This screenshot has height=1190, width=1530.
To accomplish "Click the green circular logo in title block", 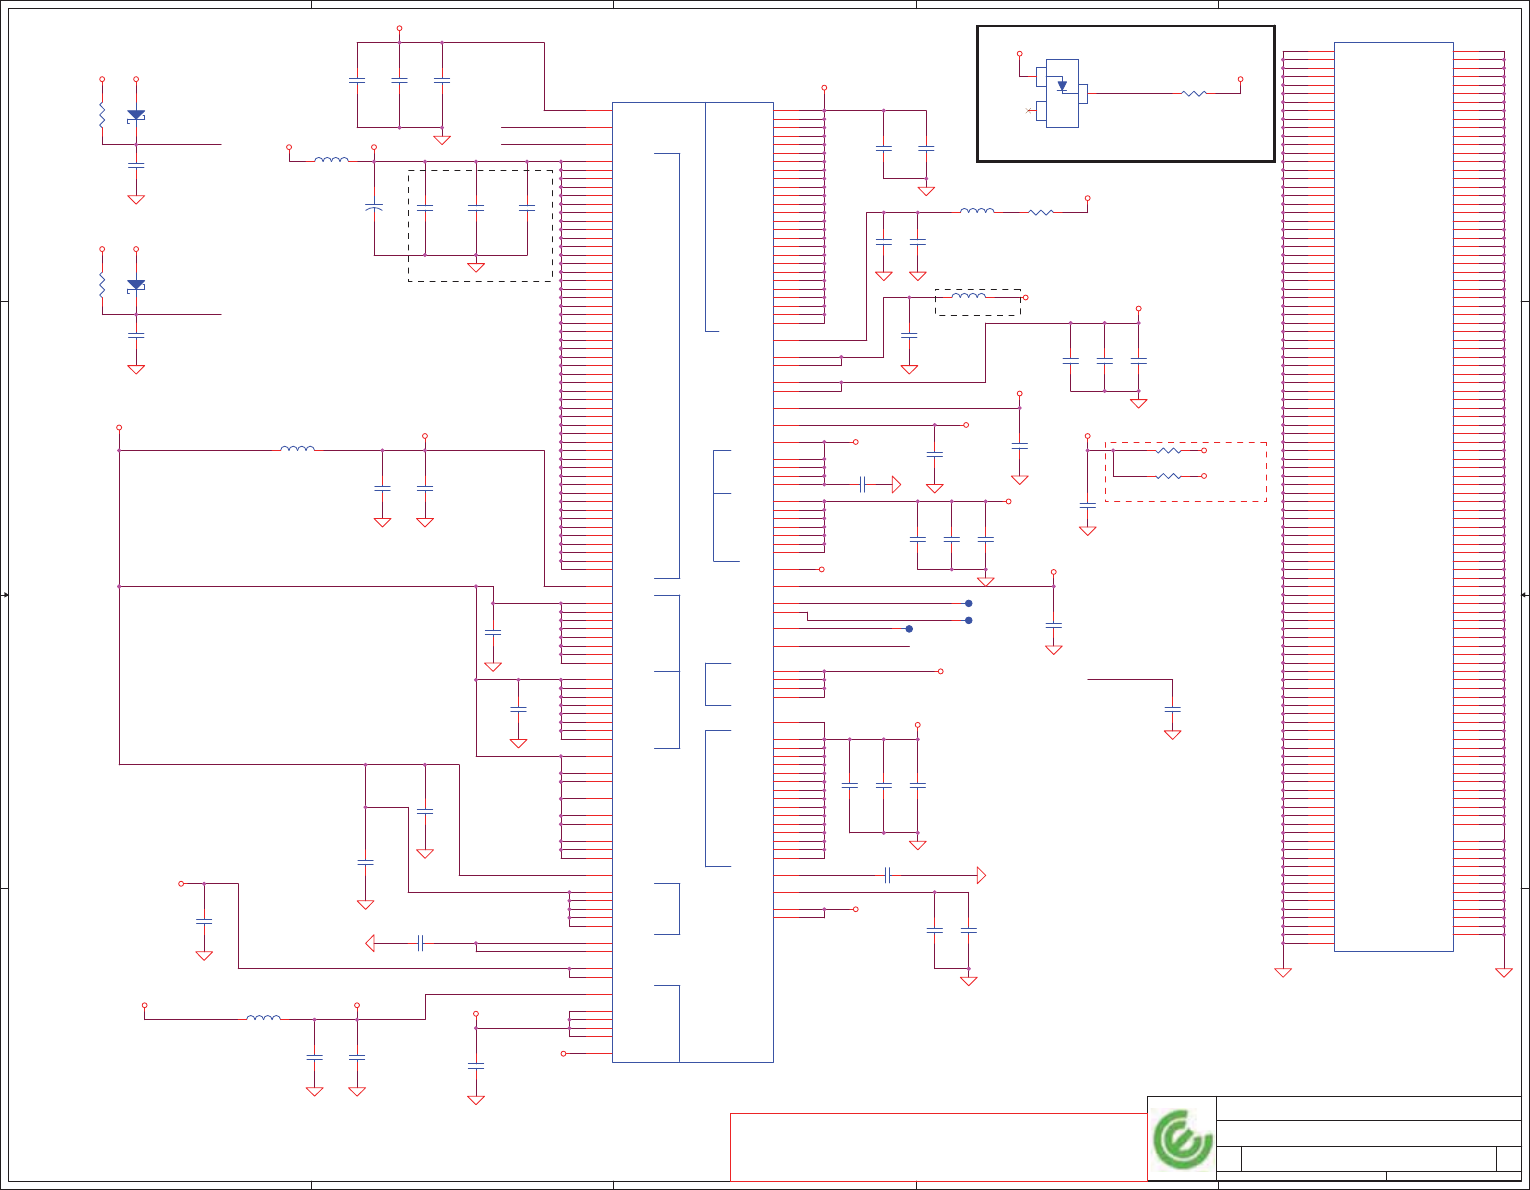I will (x=1182, y=1139).
